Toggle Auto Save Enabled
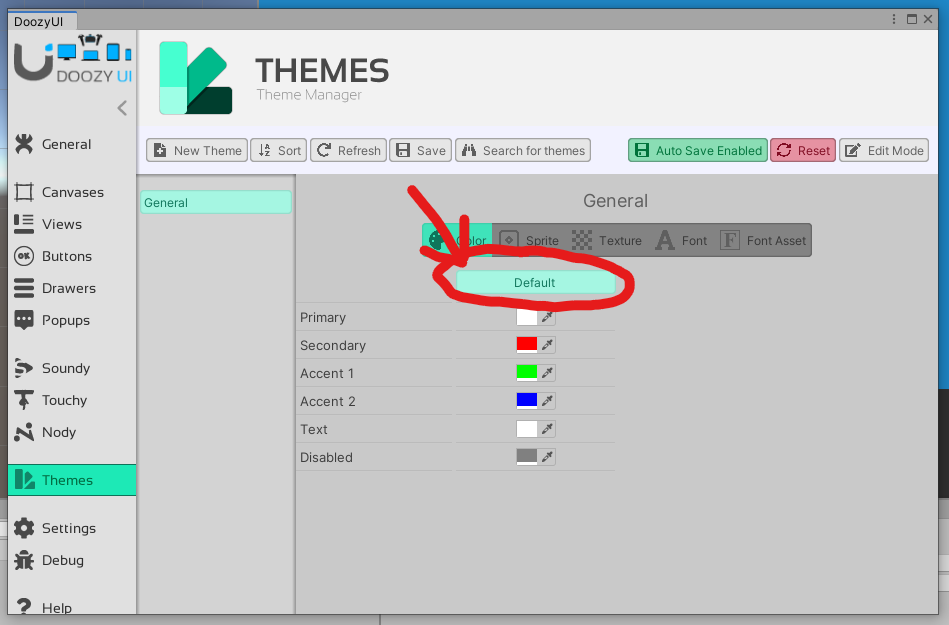The width and height of the screenshot is (949, 625). (698, 151)
